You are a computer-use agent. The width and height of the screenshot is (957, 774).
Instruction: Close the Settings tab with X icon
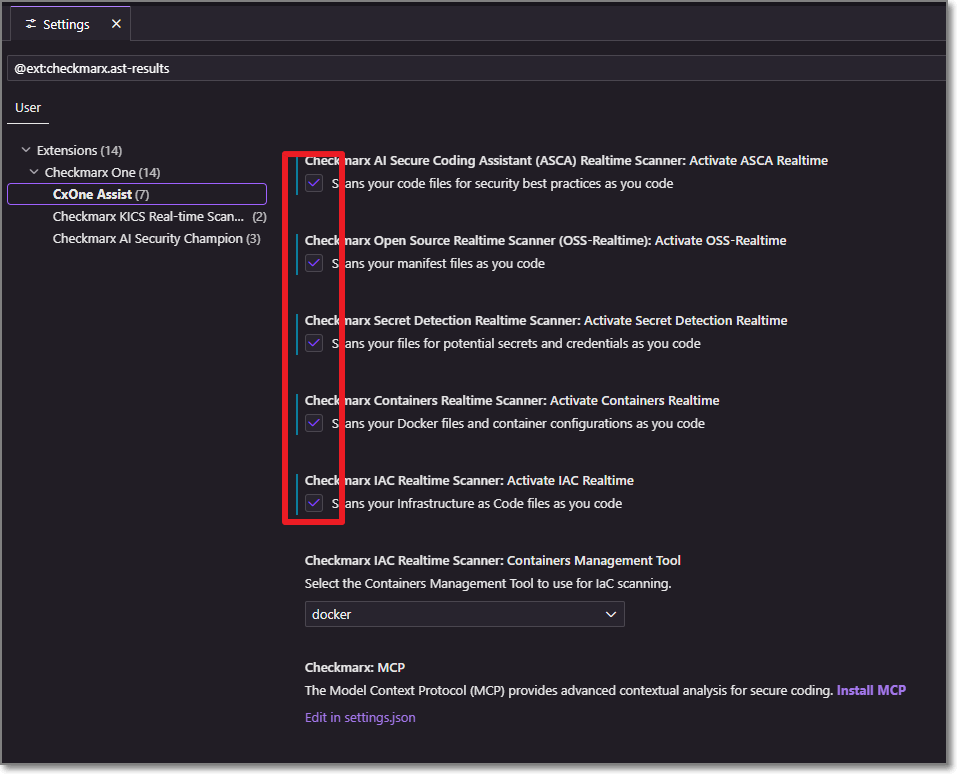tap(116, 24)
